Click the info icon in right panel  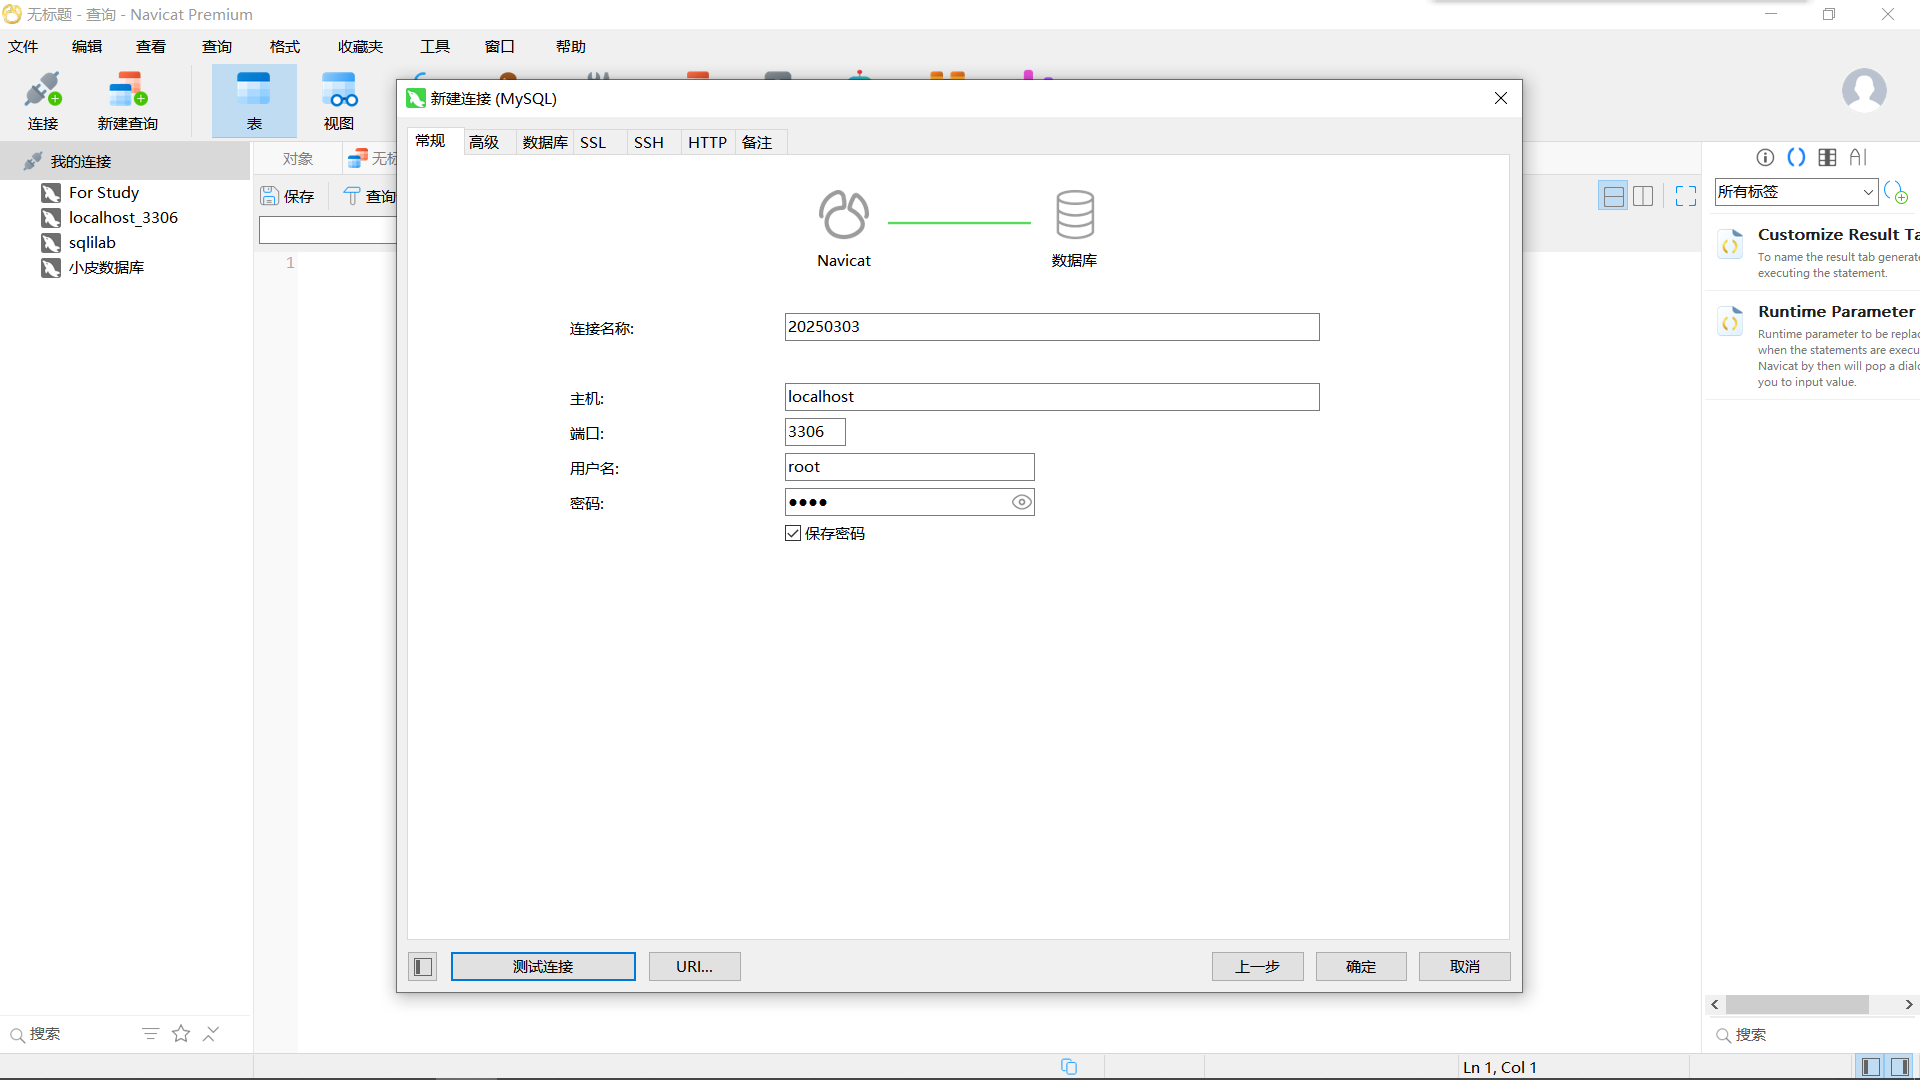tap(1765, 157)
